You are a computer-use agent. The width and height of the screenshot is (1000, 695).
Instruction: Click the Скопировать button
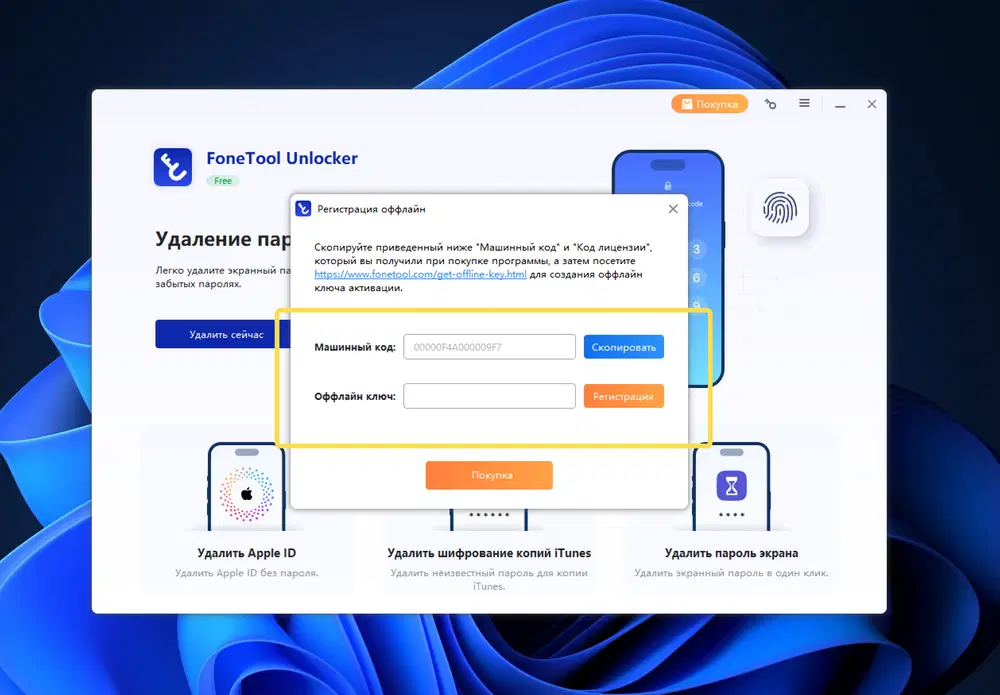(x=624, y=347)
